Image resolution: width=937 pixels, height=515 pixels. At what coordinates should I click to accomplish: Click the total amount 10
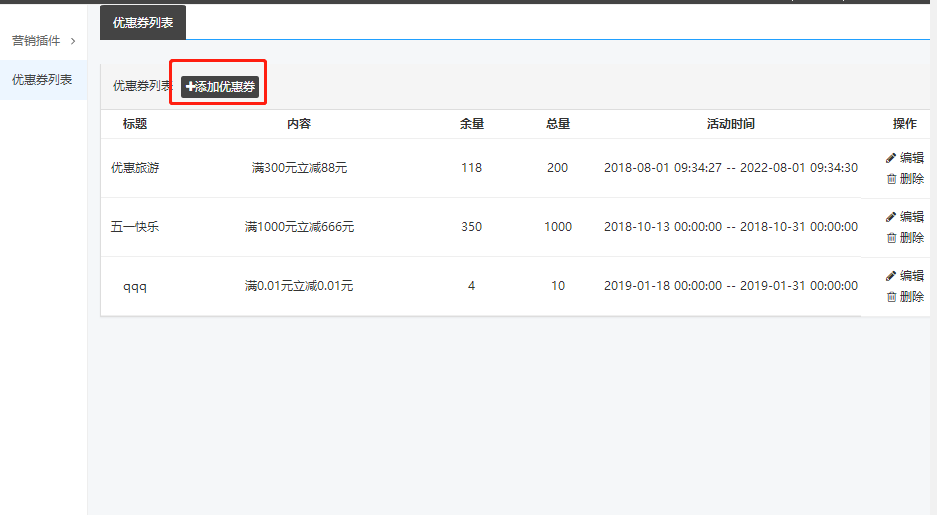click(558, 286)
